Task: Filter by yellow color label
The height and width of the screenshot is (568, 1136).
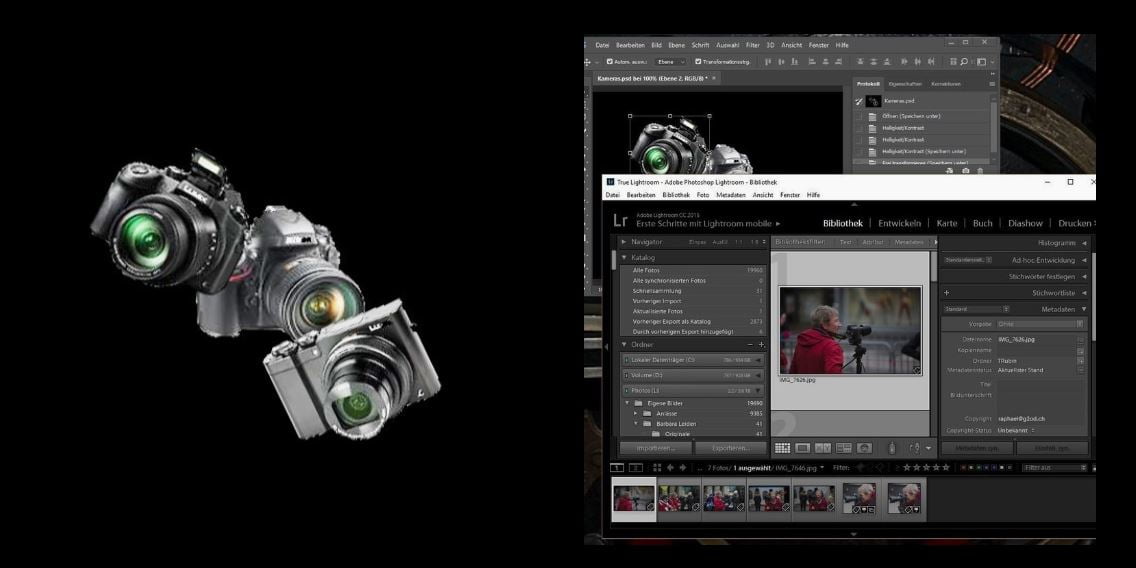Action: point(973,468)
